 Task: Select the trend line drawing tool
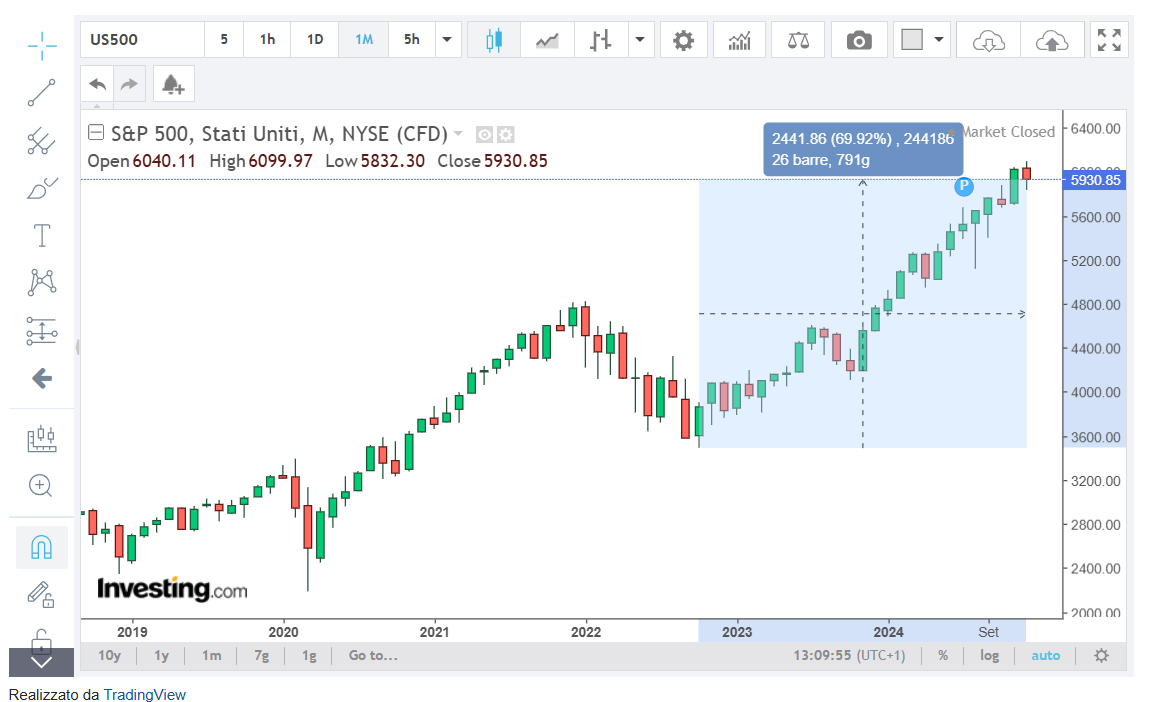(x=42, y=92)
